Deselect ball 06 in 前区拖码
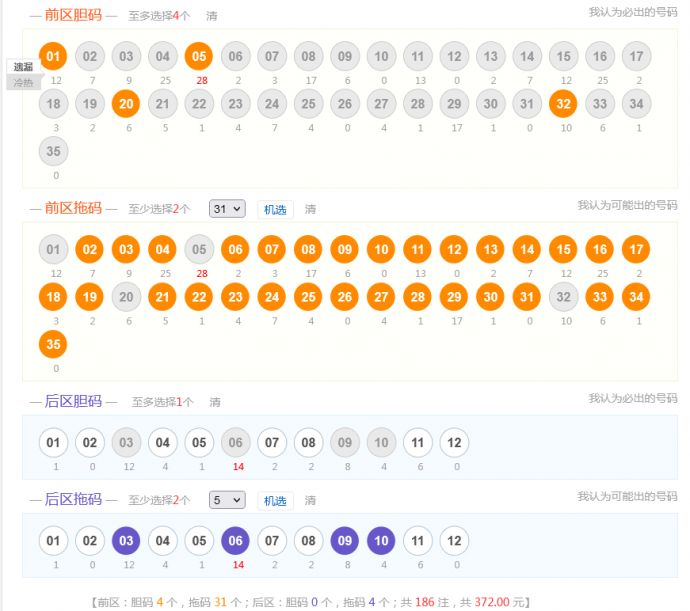Image resolution: width=690 pixels, height=611 pixels. pos(235,250)
